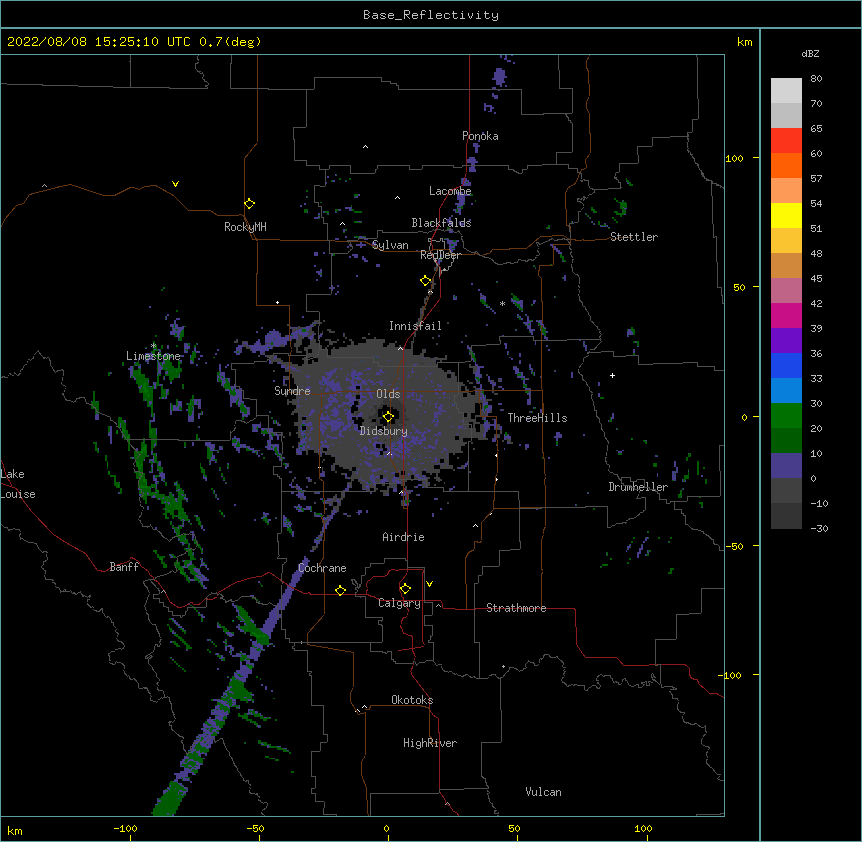Select yellow v marker northeast of Calgary

click(429, 584)
